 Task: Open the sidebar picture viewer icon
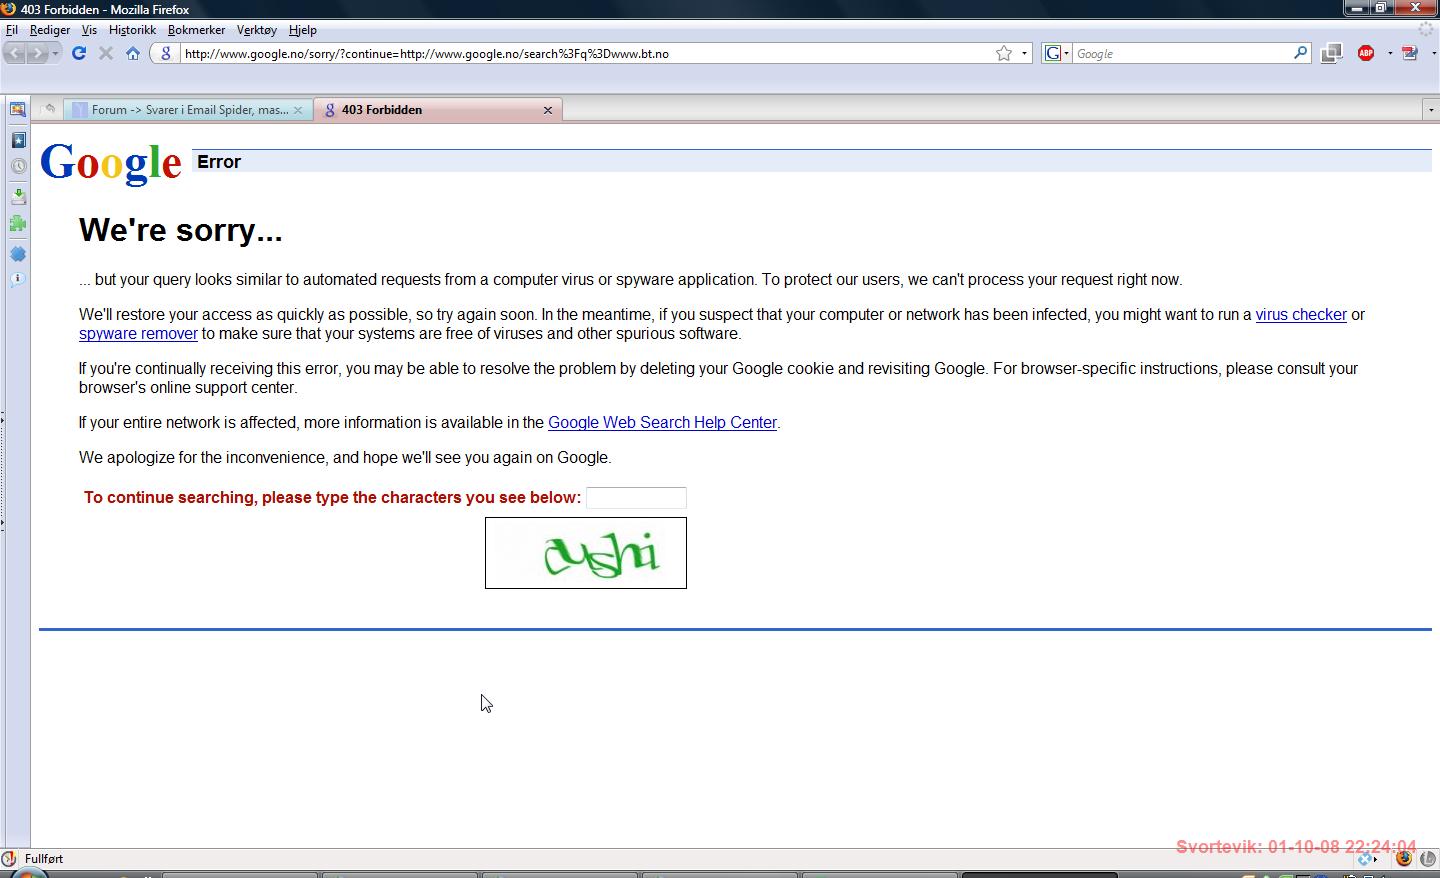coord(17,109)
